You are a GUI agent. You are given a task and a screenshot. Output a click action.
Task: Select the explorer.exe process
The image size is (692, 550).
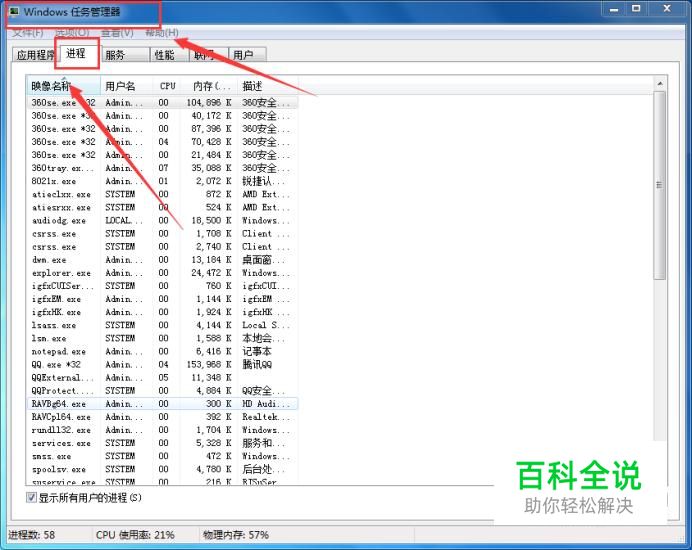[x=162, y=273]
